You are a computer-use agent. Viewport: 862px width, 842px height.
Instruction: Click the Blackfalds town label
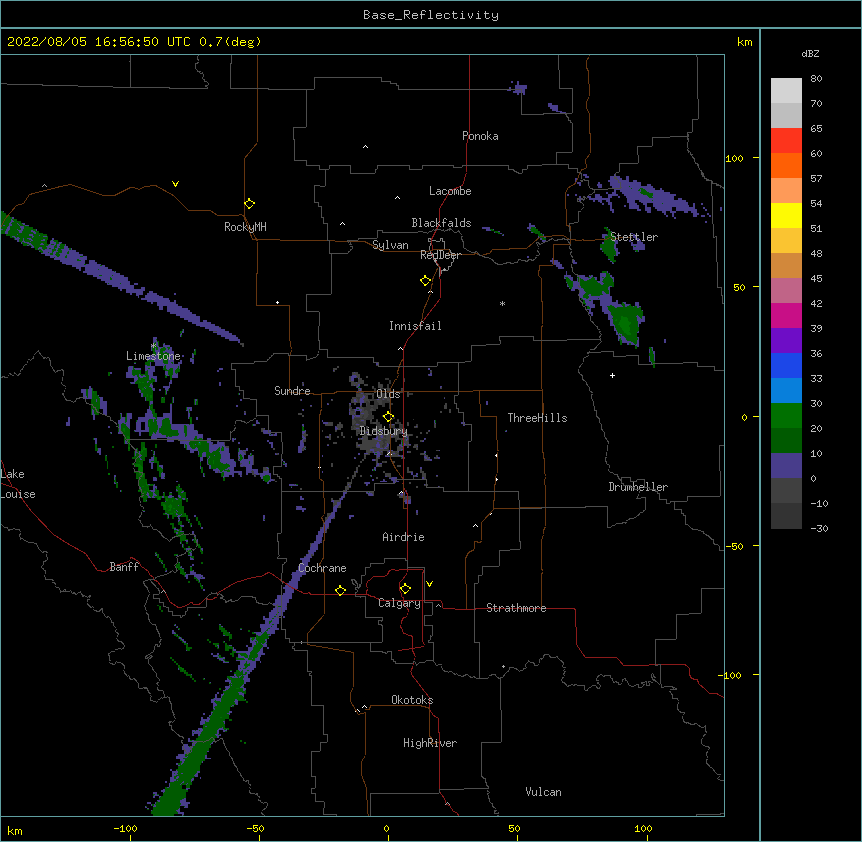coord(441,223)
